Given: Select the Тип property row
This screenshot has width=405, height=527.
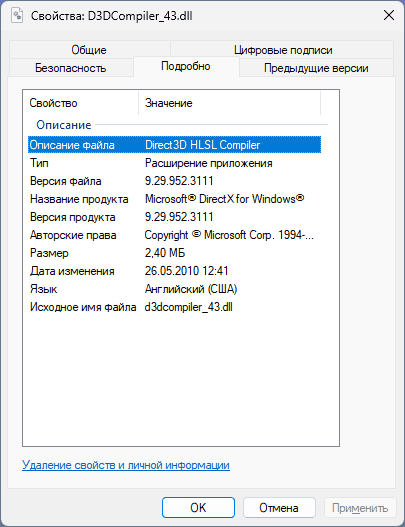Looking at the screenshot, I should tap(174, 163).
